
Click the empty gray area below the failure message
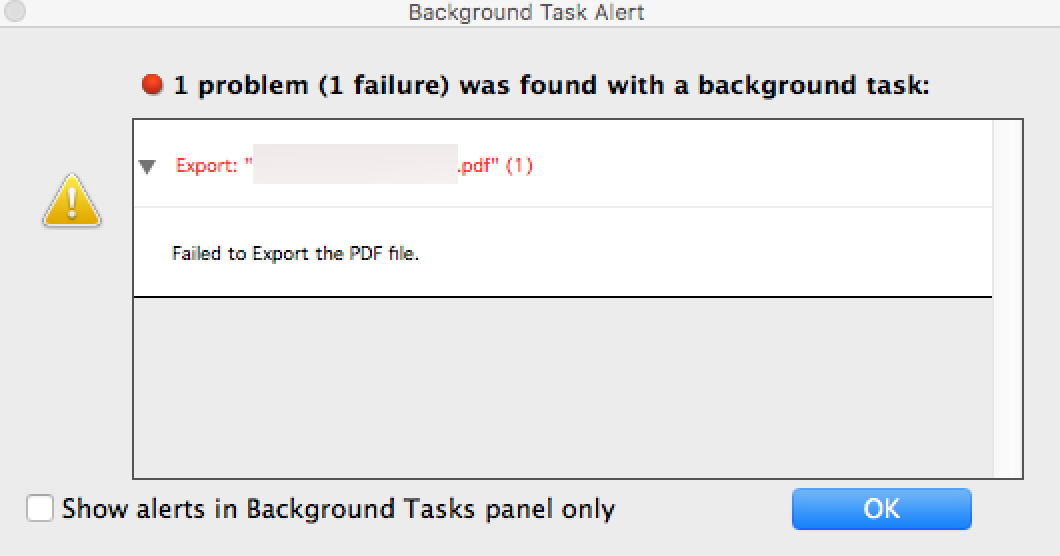(562, 387)
